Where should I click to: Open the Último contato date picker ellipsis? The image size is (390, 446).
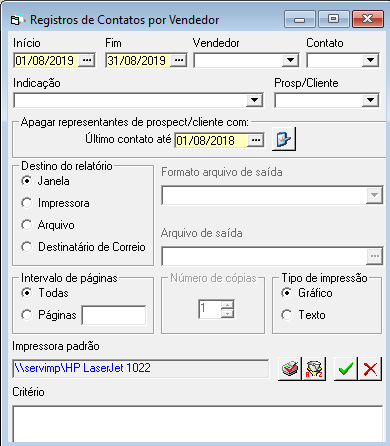[256, 140]
